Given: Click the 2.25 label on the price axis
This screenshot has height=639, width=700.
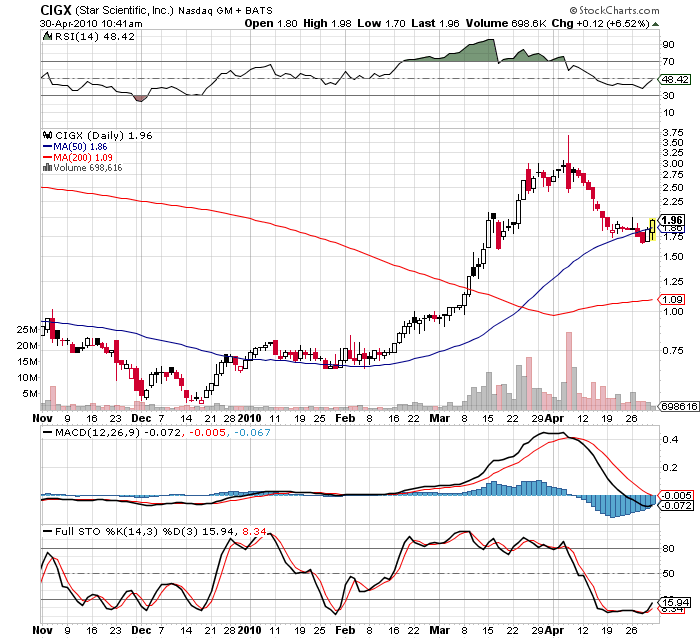Looking at the screenshot, I should (x=673, y=202).
